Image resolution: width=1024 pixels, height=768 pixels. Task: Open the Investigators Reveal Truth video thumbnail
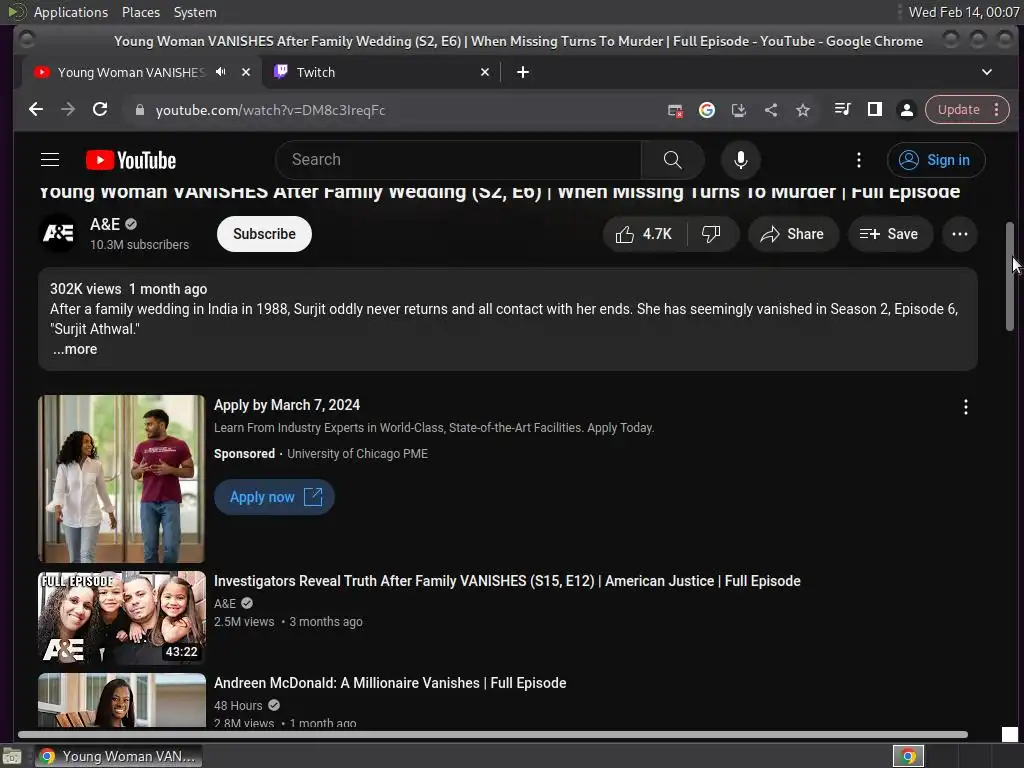click(121, 618)
